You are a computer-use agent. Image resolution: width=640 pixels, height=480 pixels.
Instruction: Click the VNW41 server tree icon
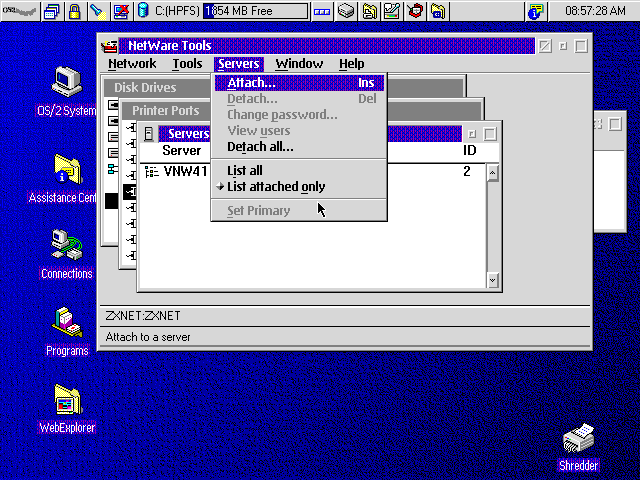pos(151,172)
